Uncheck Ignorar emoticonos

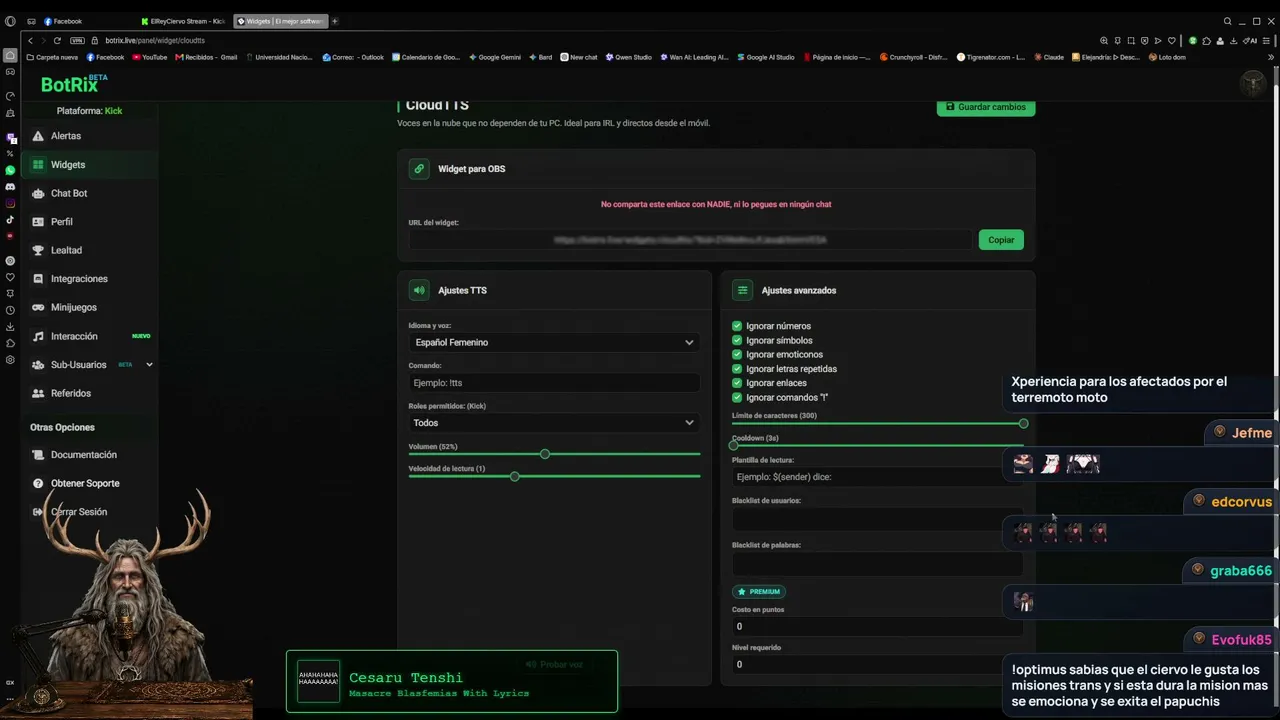(737, 354)
